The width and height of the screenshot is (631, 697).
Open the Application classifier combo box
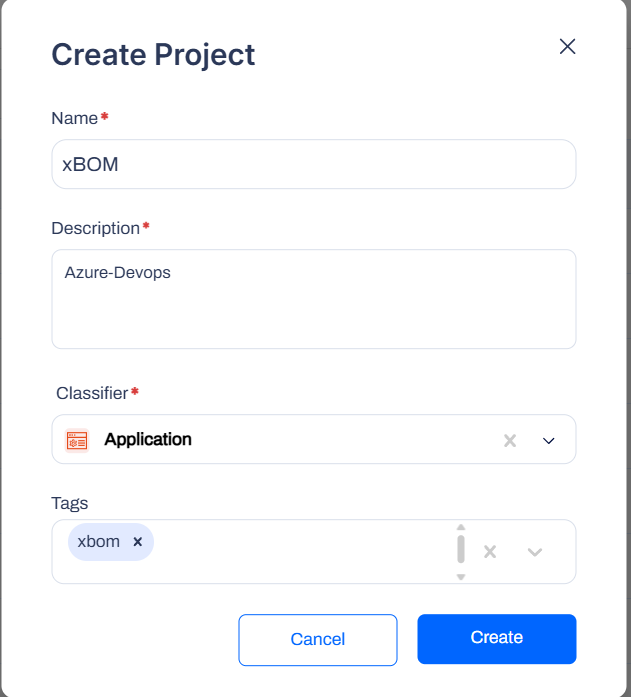coord(314,439)
